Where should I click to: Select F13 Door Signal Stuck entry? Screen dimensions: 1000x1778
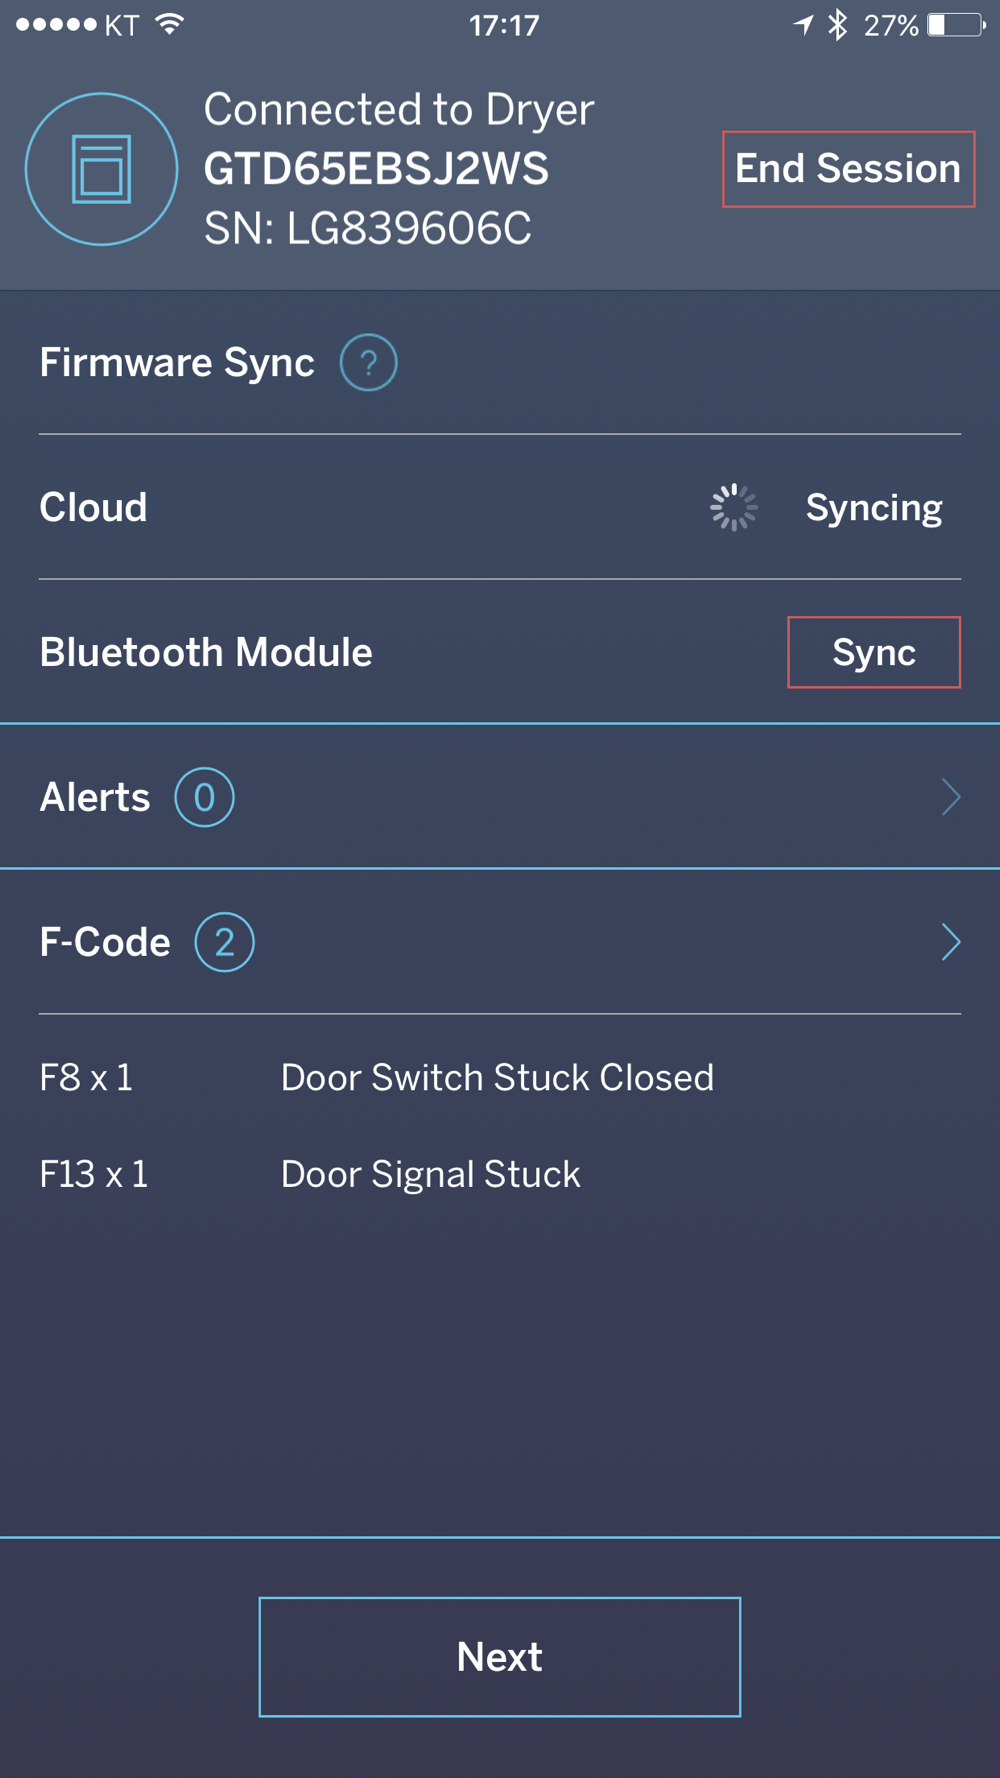(310, 1174)
